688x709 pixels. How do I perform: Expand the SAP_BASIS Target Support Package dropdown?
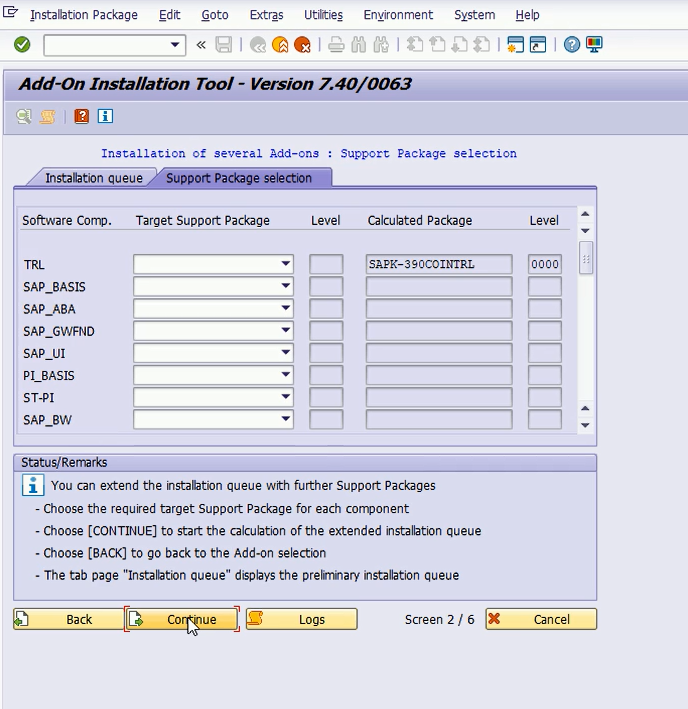click(x=286, y=287)
